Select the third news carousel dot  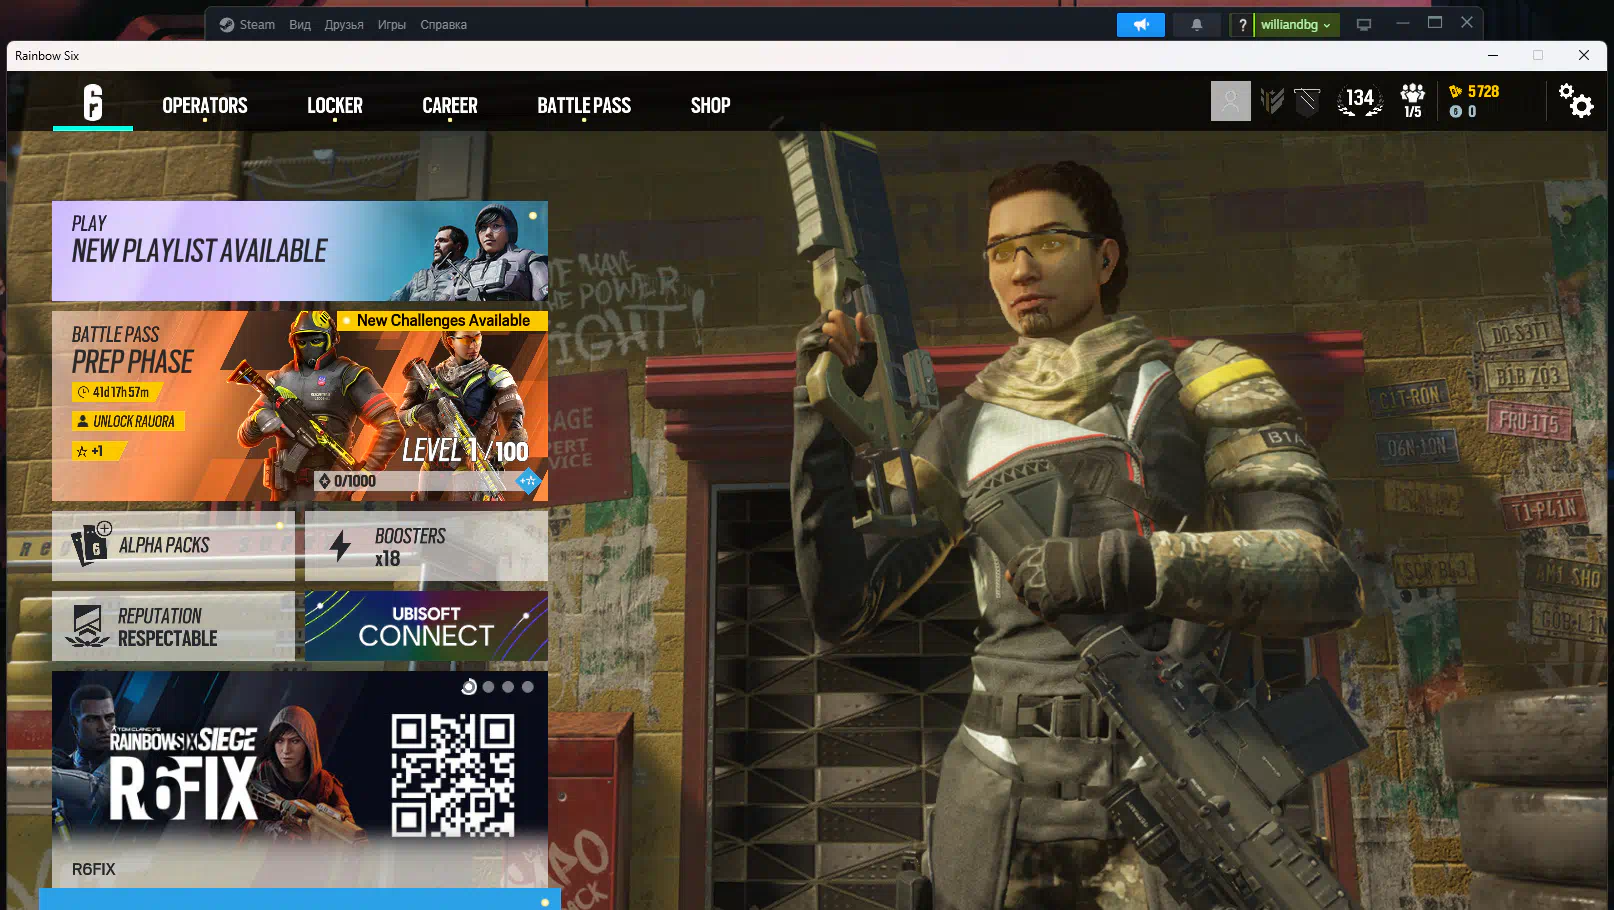(x=508, y=687)
